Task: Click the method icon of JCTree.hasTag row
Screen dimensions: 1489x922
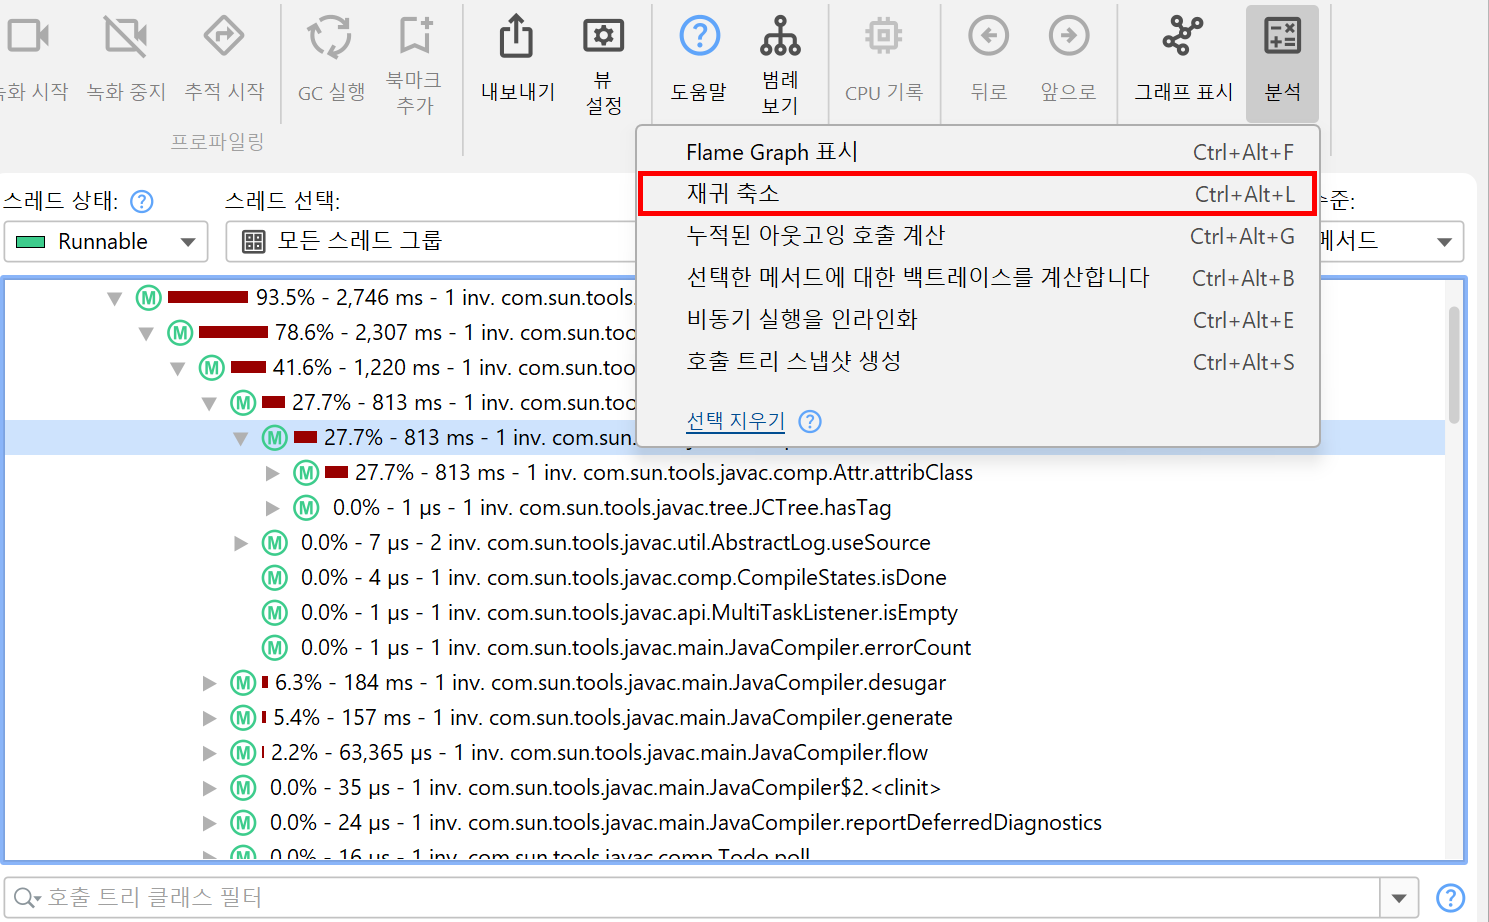Action: (x=306, y=508)
